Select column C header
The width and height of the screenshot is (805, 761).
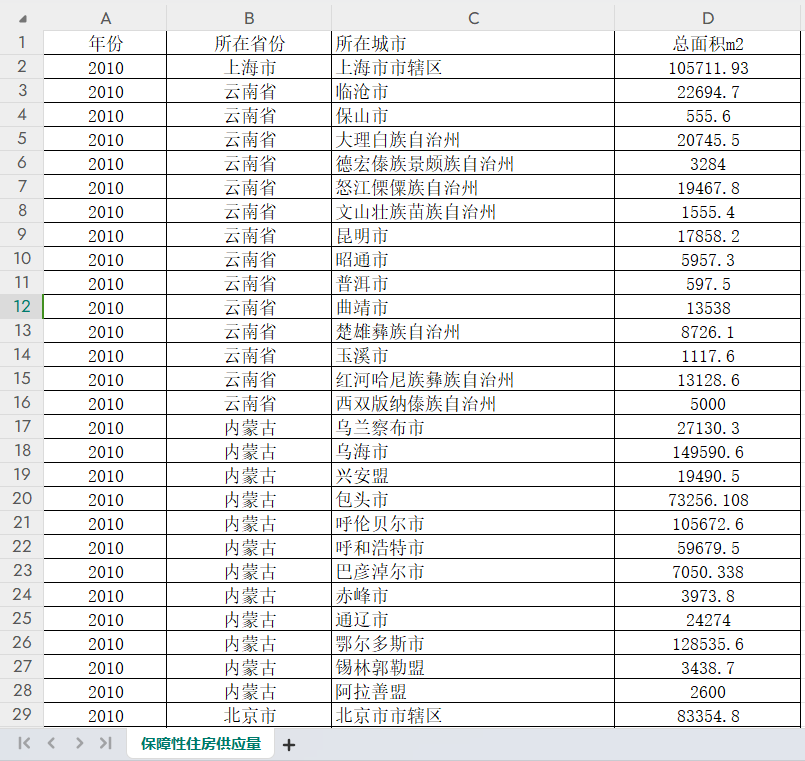(473, 19)
